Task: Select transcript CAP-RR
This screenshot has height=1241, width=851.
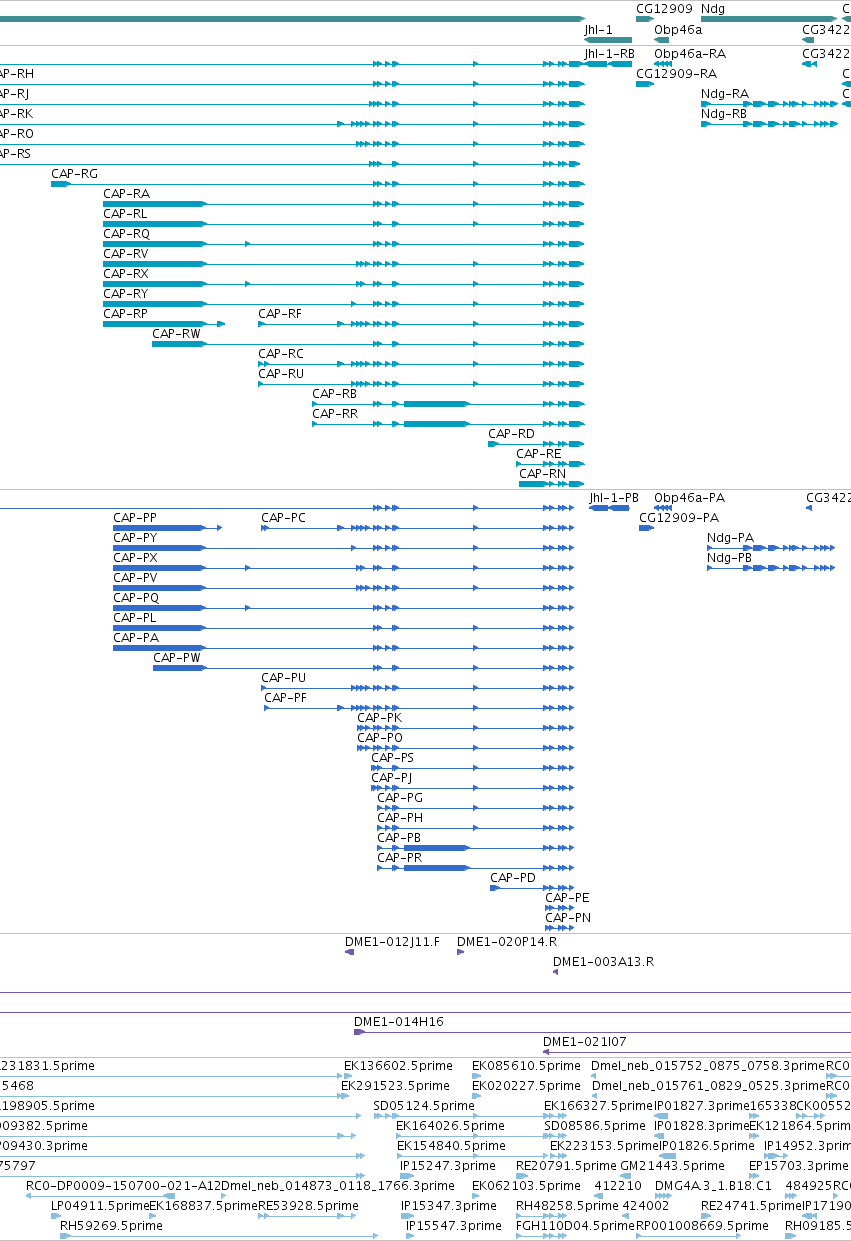Action: pyautogui.click(x=335, y=413)
